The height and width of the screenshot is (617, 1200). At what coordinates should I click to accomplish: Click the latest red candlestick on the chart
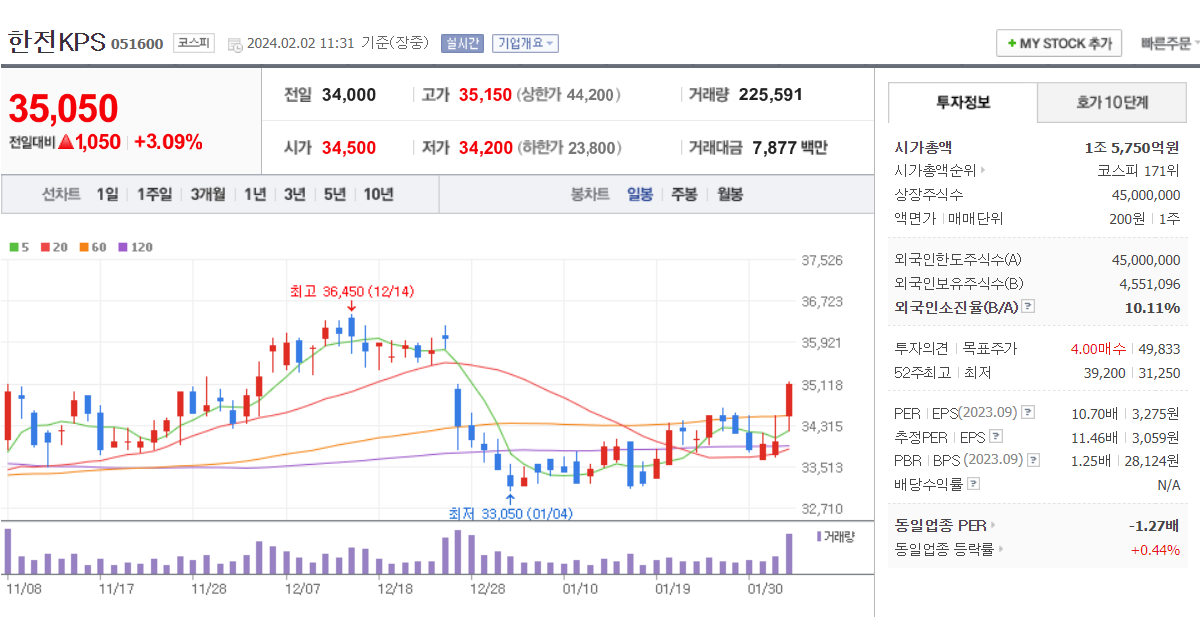pos(789,400)
